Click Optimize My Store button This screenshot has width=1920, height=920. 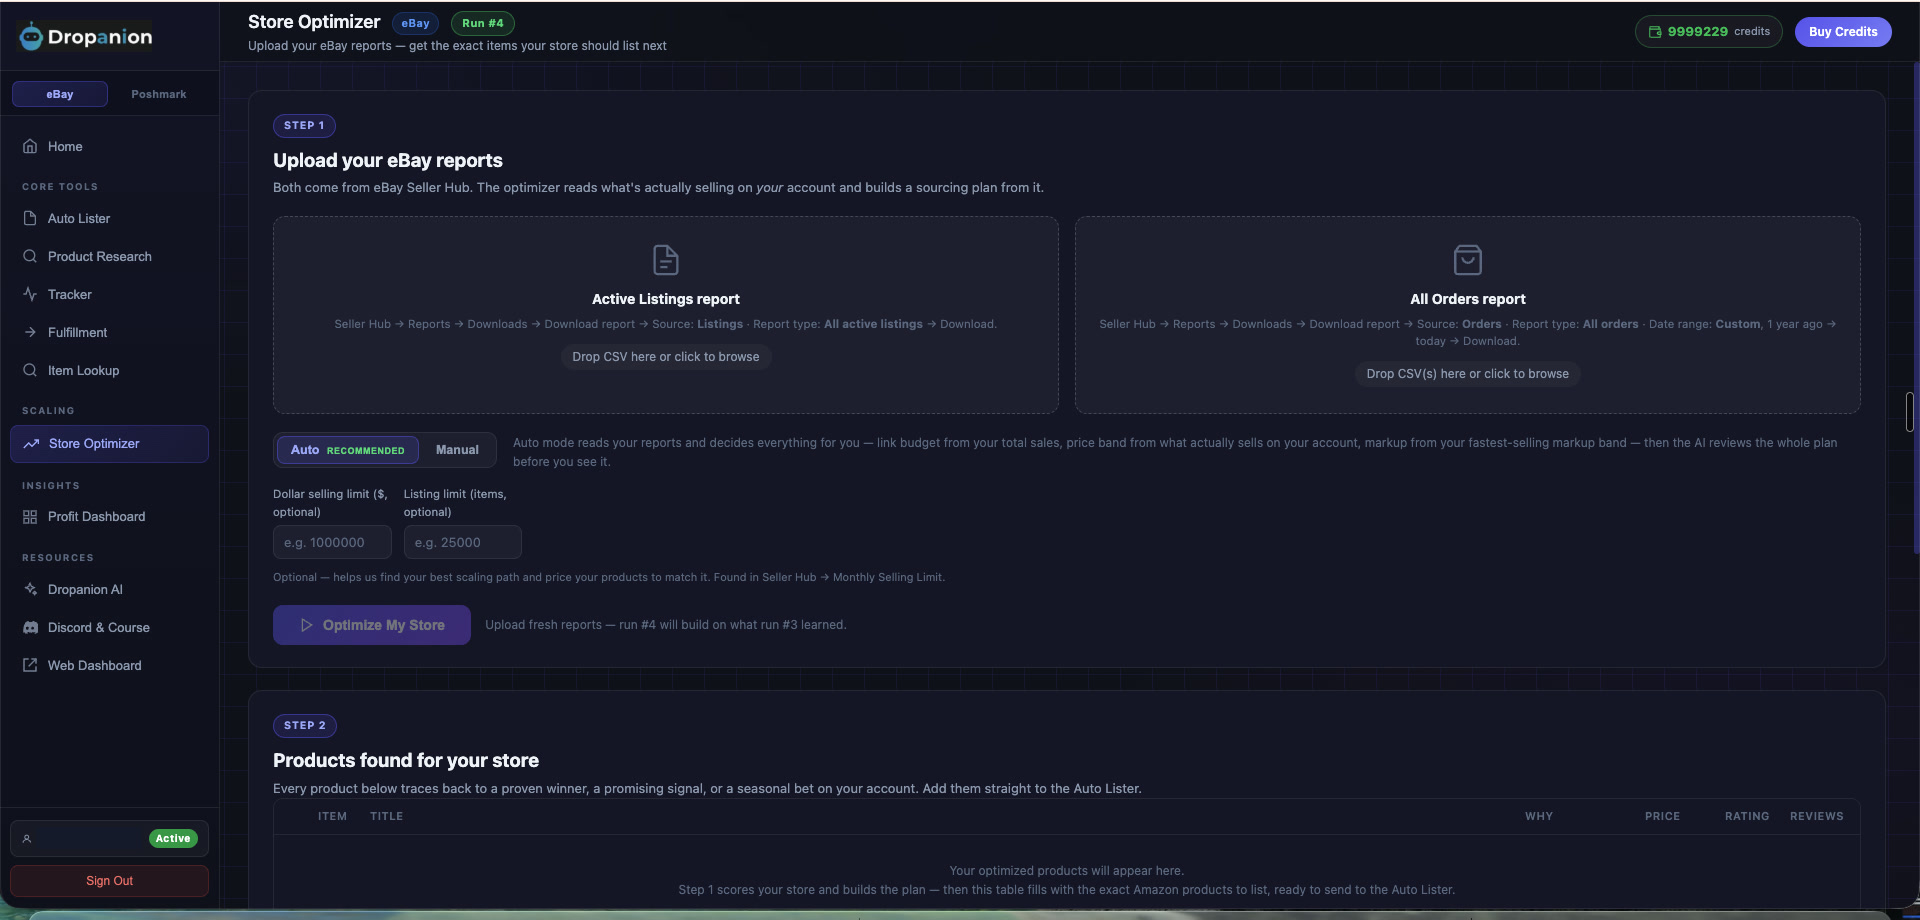click(372, 625)
